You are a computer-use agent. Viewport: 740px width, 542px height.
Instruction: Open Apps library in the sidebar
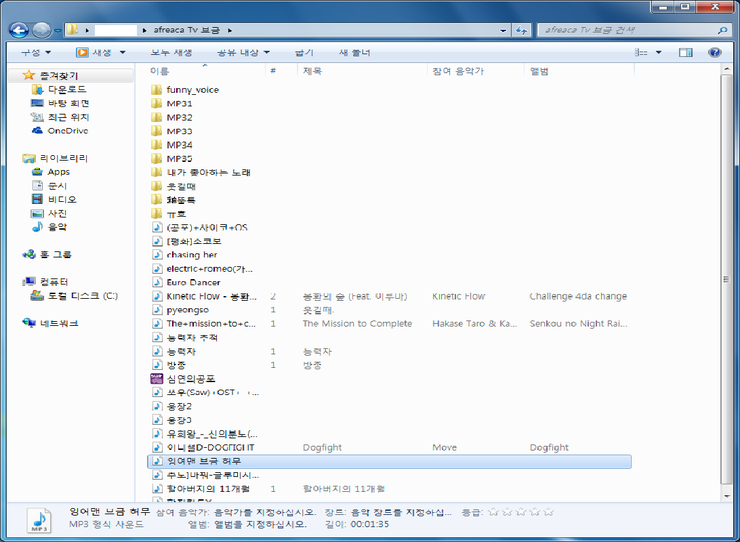pos(50,172)
